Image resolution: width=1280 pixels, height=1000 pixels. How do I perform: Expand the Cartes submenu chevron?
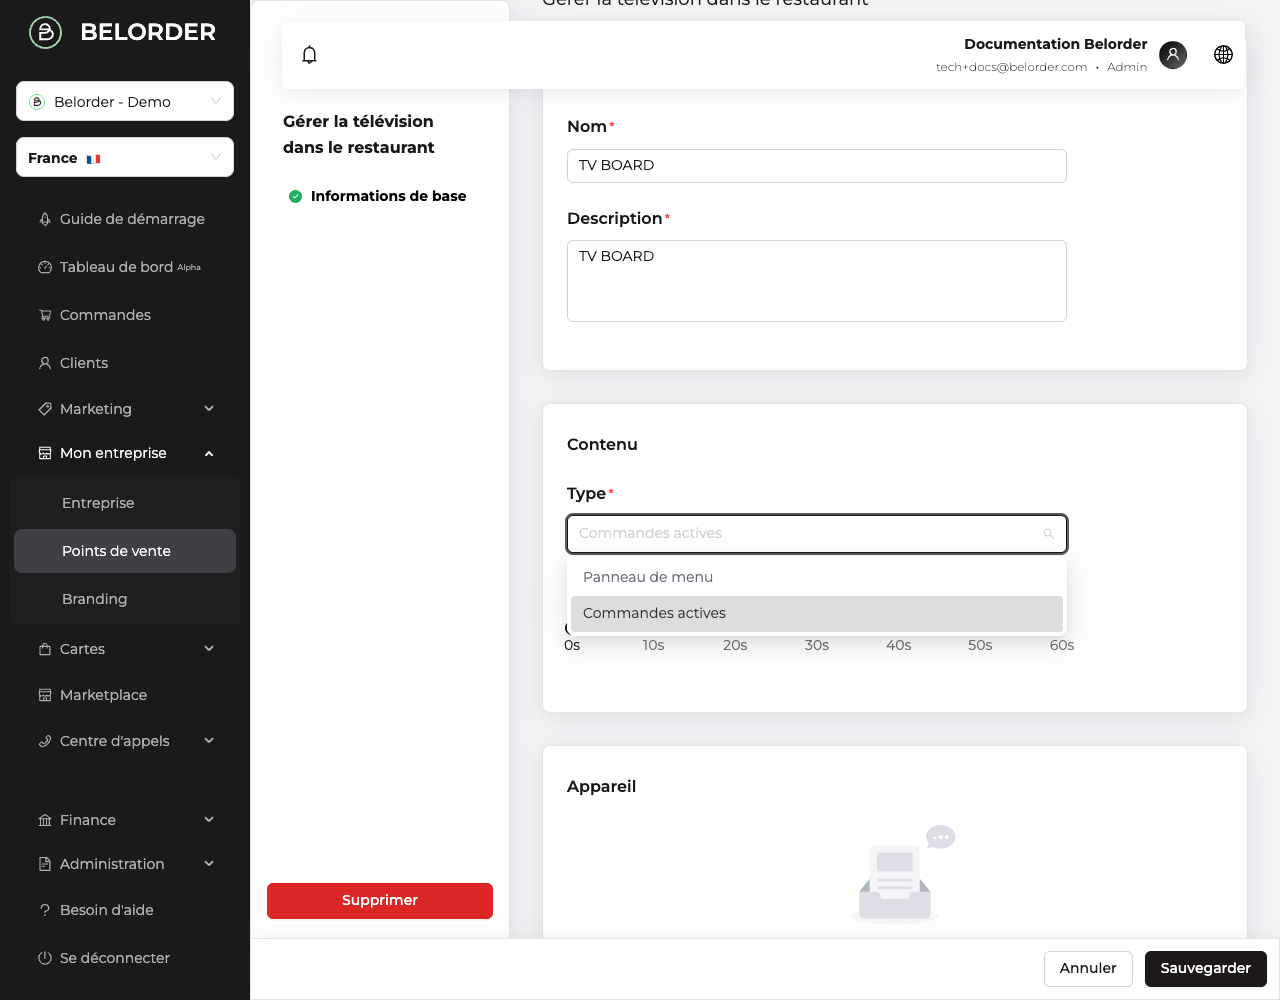209,648
